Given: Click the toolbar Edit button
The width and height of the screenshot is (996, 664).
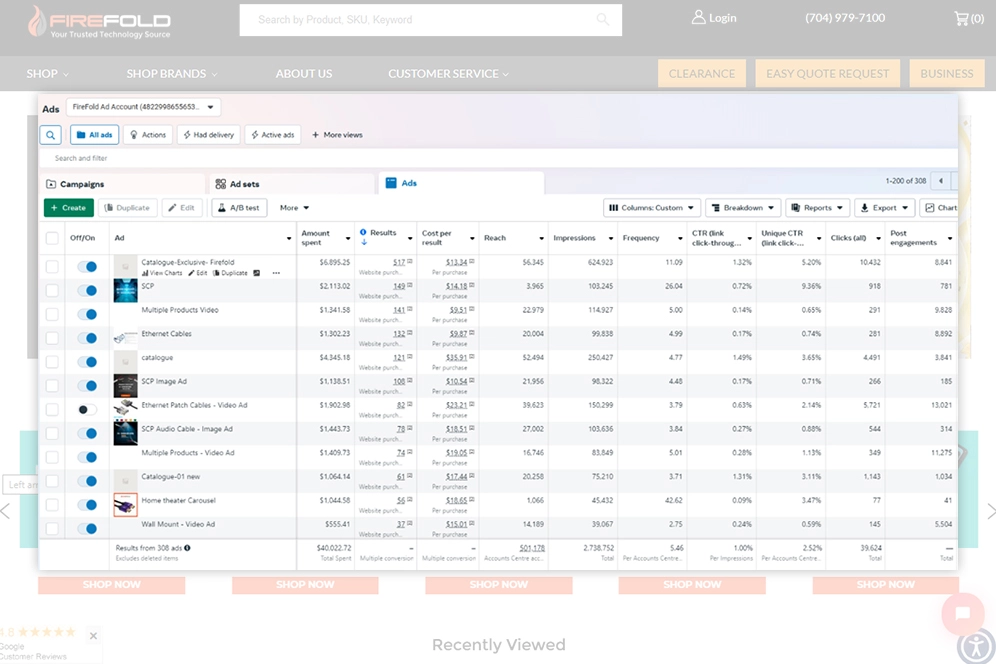Looking at the screenshot, I should (x=182, y=208).
